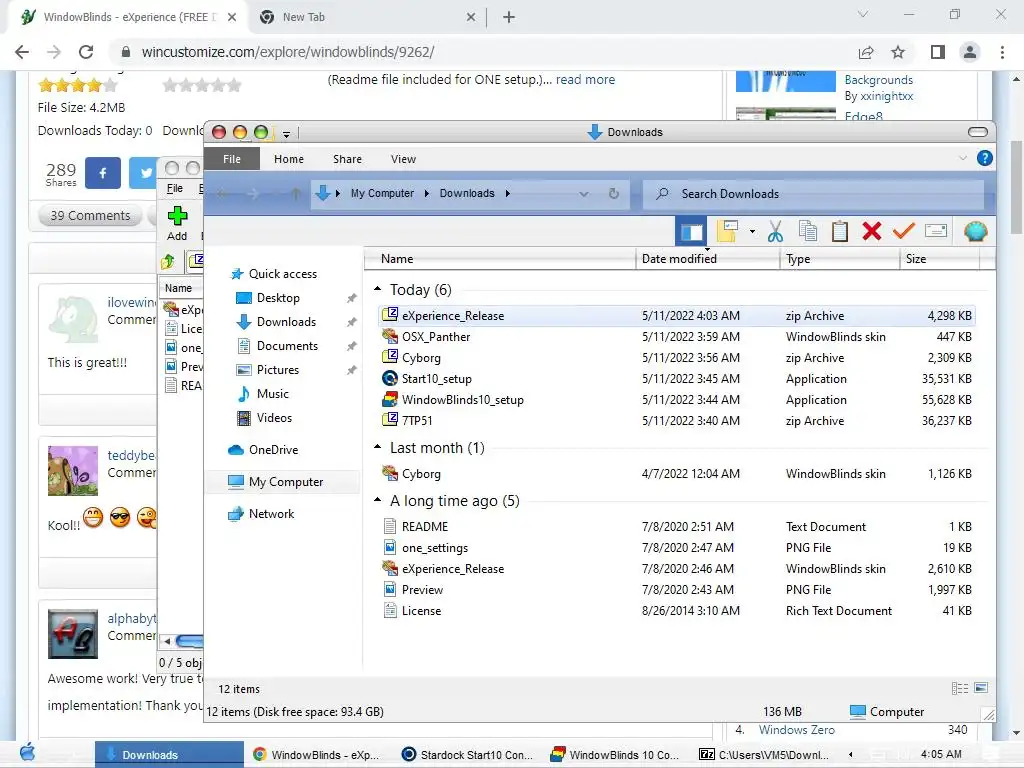
Task: Collapse the A long time ago (5) group
Action: [x=378, y=500]
